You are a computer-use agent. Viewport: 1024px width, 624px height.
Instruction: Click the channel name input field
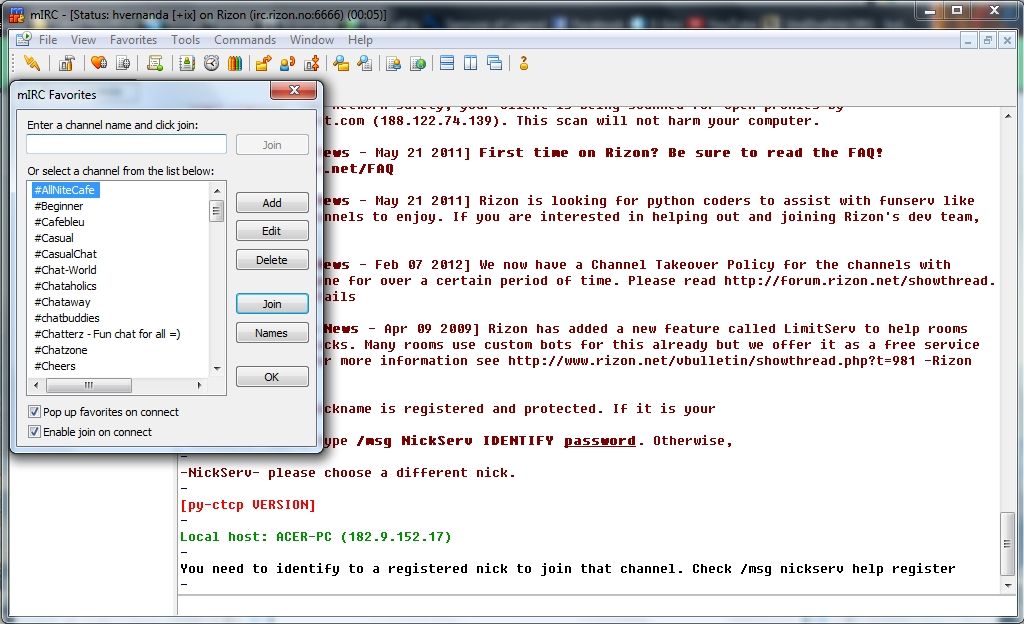pos(127,145)
